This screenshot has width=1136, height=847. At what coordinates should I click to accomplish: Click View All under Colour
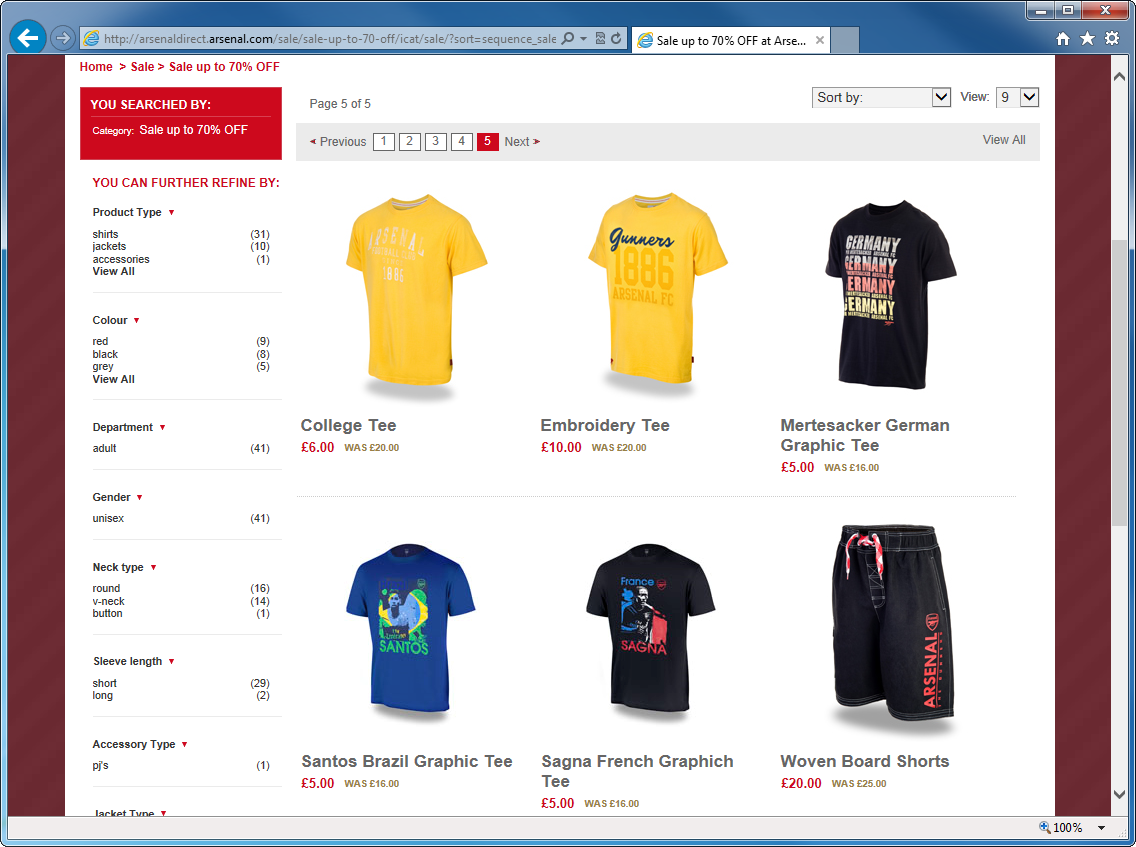(x=114, y=379)
